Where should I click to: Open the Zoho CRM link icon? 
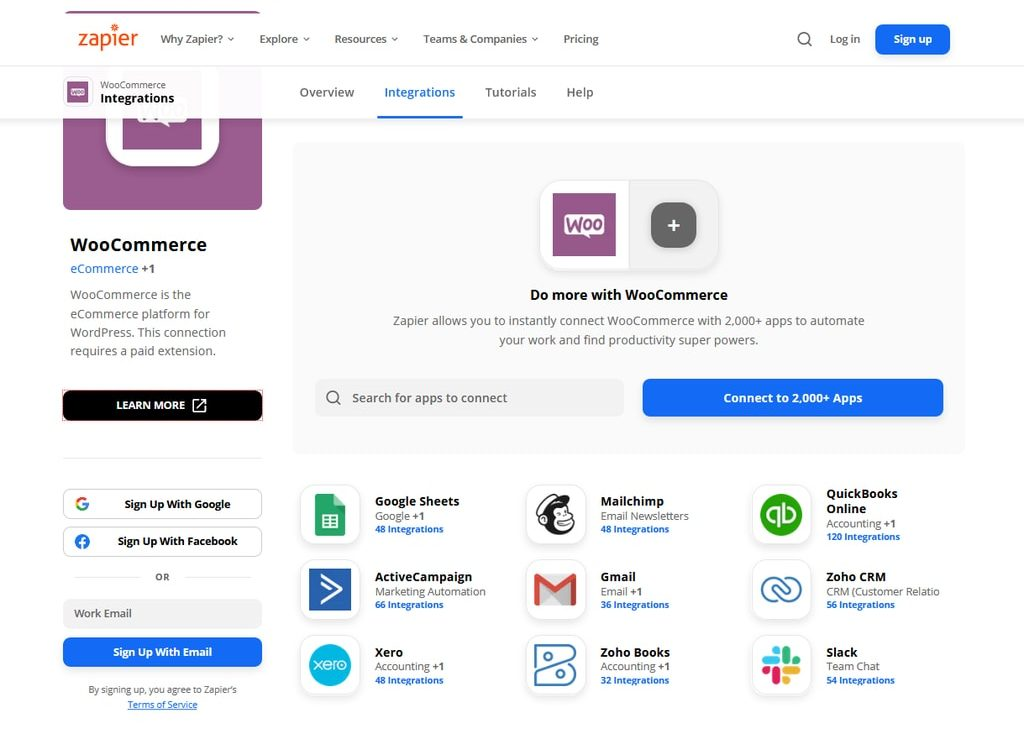(781, 590)
